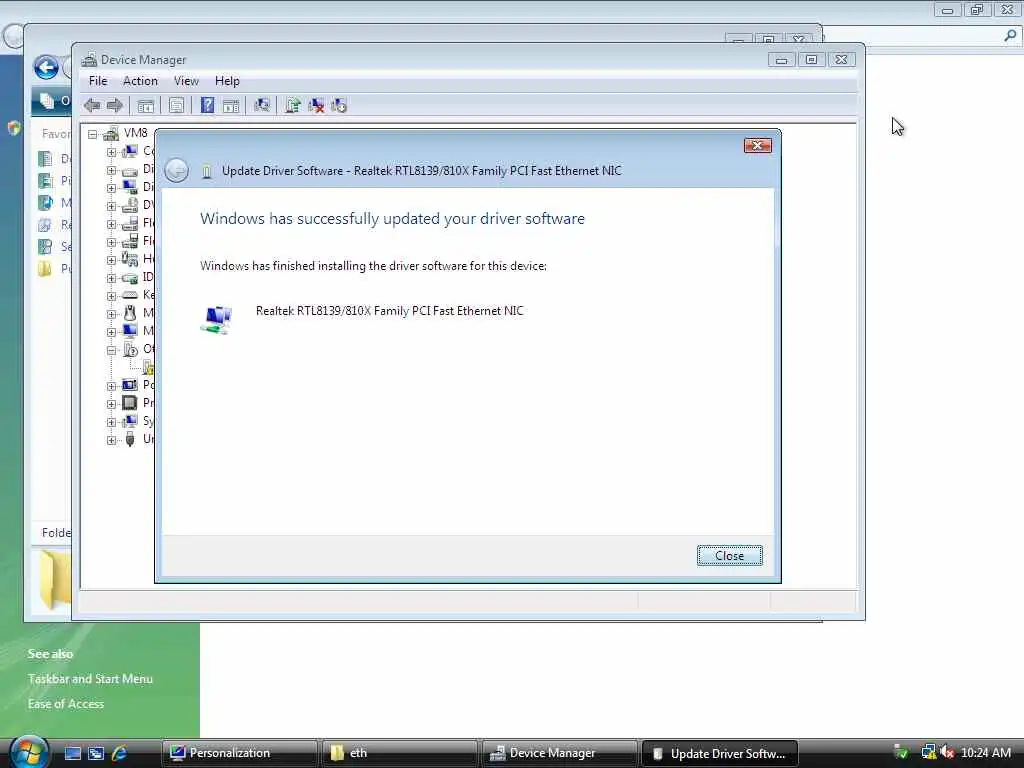Click the Uninstall toolbar icon with red X

tap(316, 105)
